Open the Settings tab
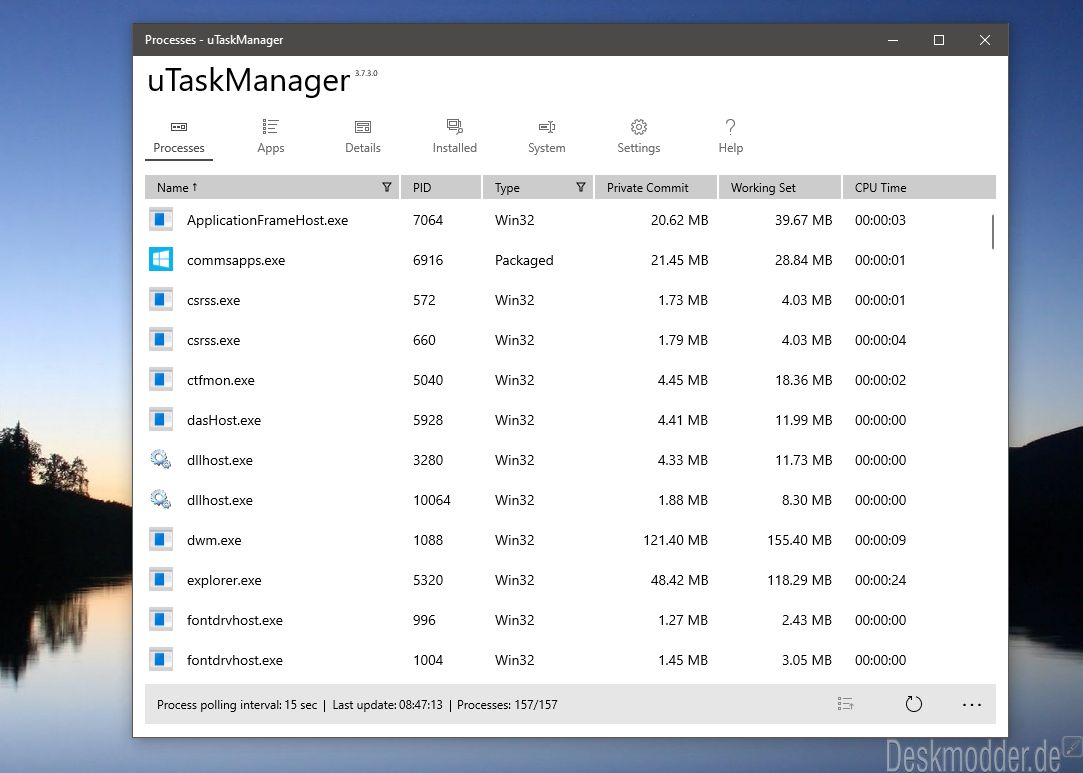The width and height of the screenshot is (1083, 773). [638, 137]
